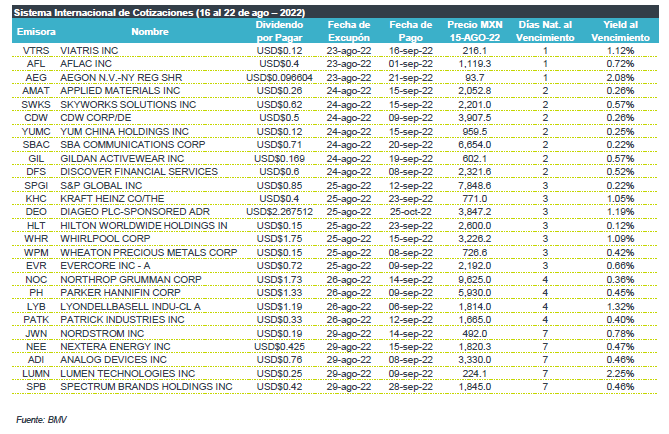Select PATRICK INDUSTRIES INC name
Screen dimensions: 669x434
click(x=122, y=320)
